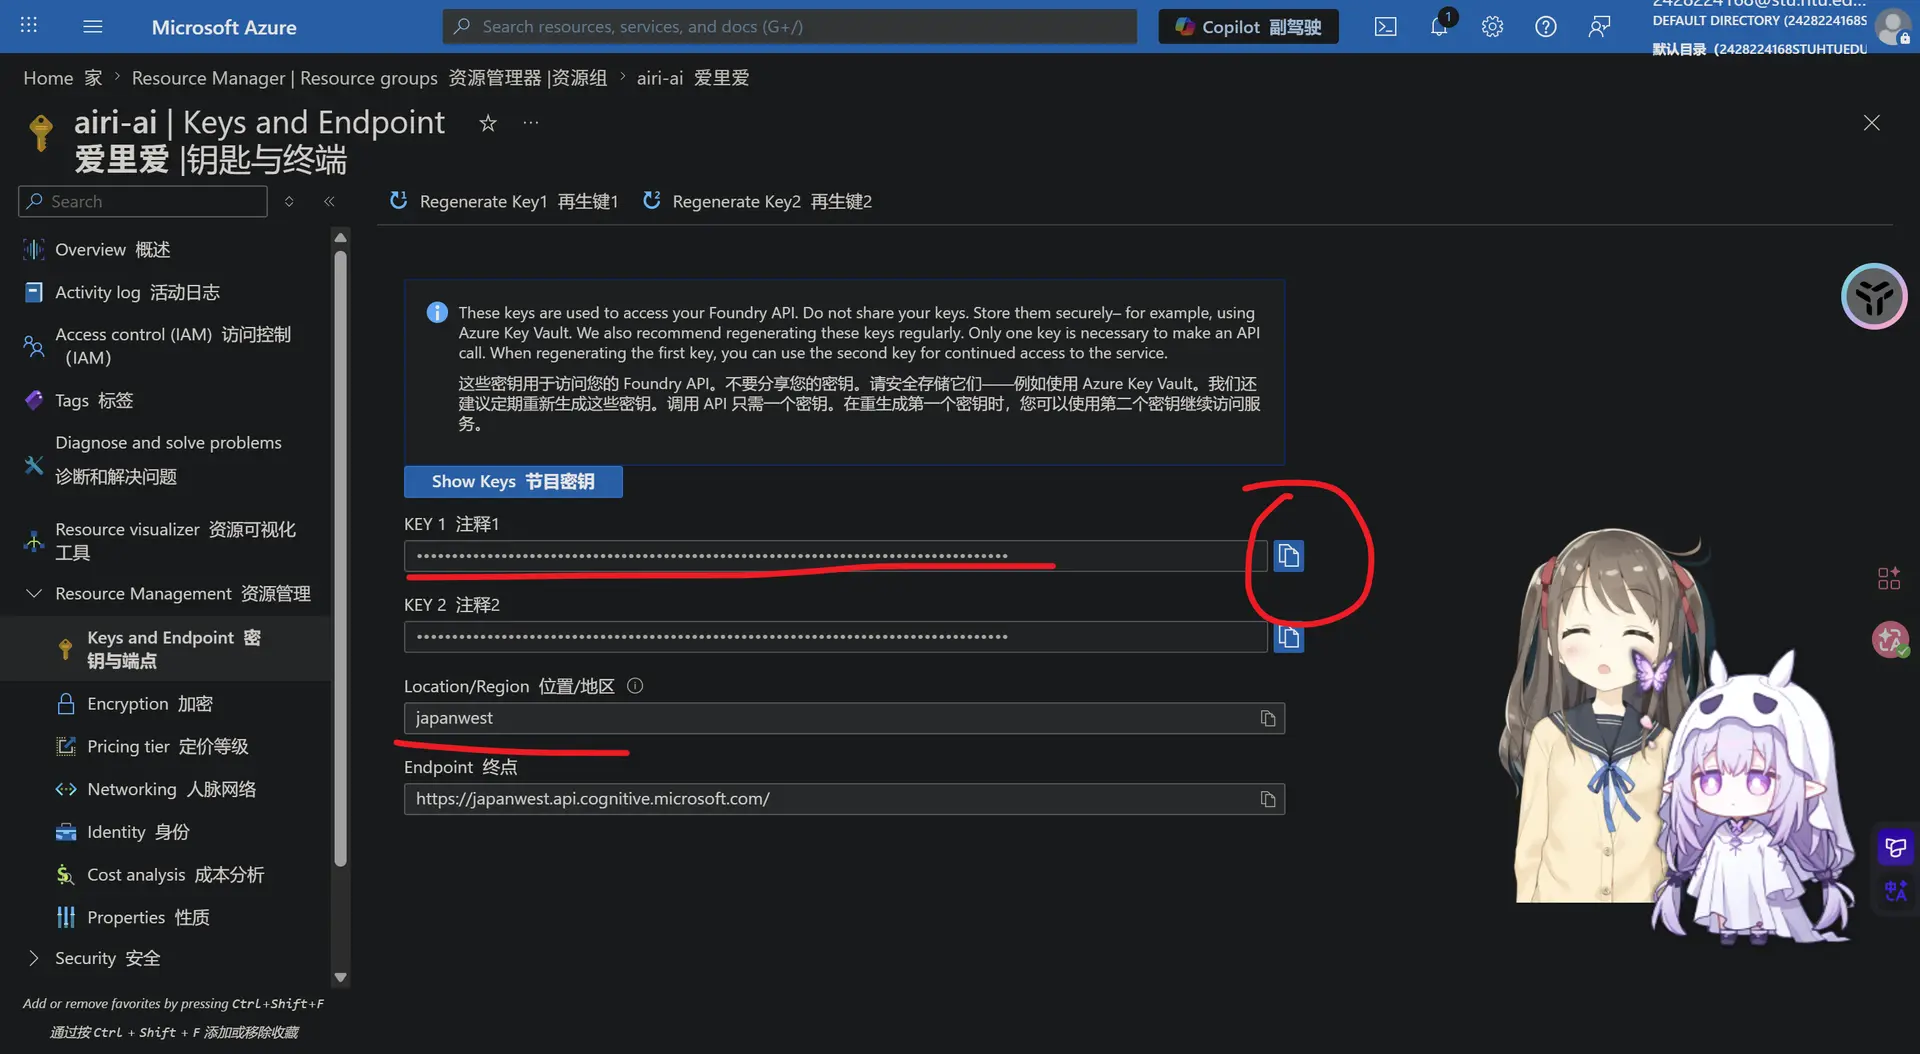Expand the Security section

34,959
